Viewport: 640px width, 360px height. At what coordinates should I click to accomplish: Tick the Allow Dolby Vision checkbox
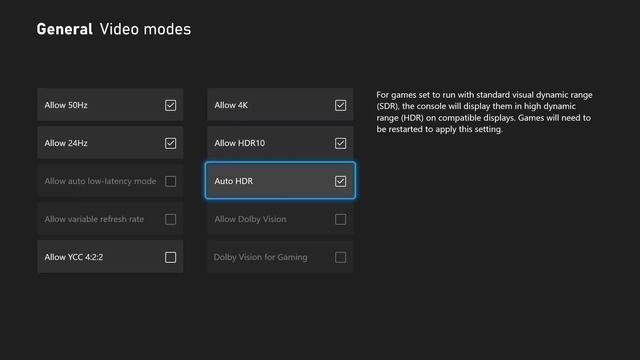[340, 219]
